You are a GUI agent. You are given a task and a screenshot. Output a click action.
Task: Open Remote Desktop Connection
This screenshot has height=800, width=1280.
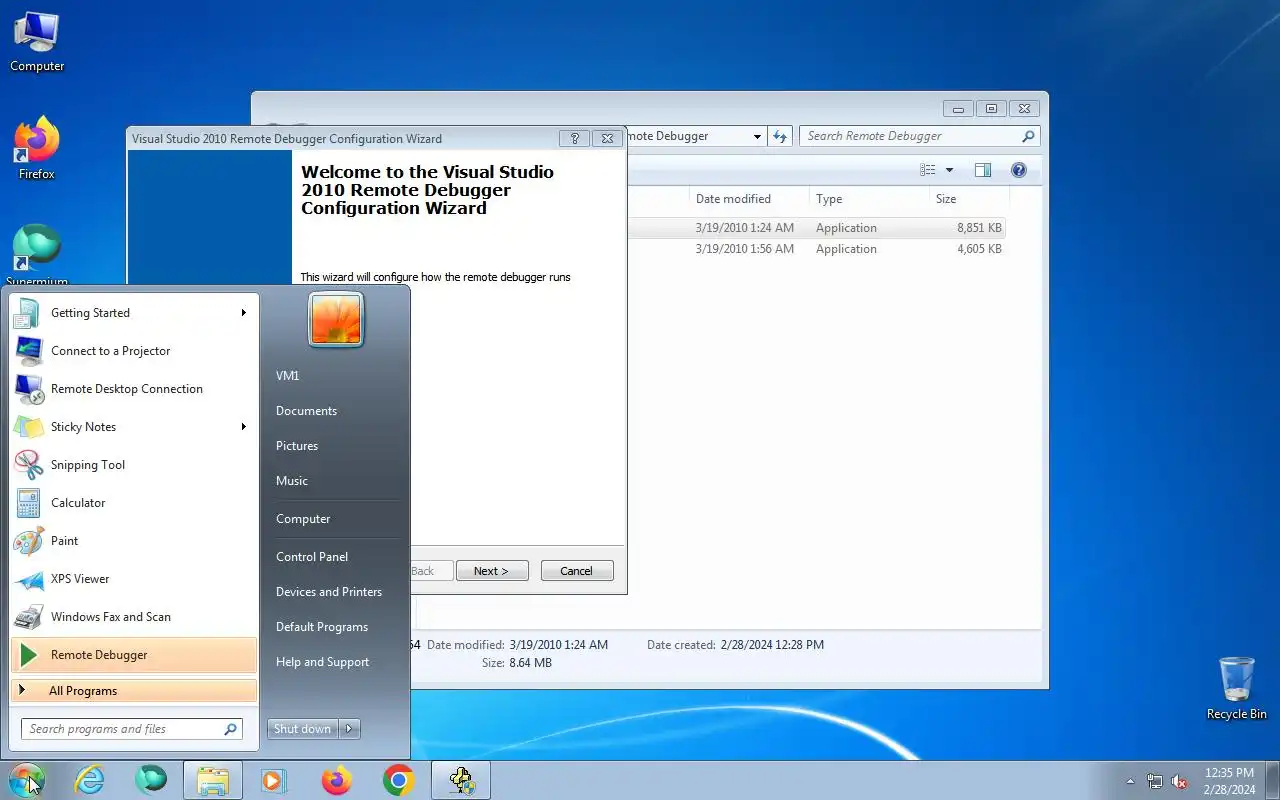133,389
